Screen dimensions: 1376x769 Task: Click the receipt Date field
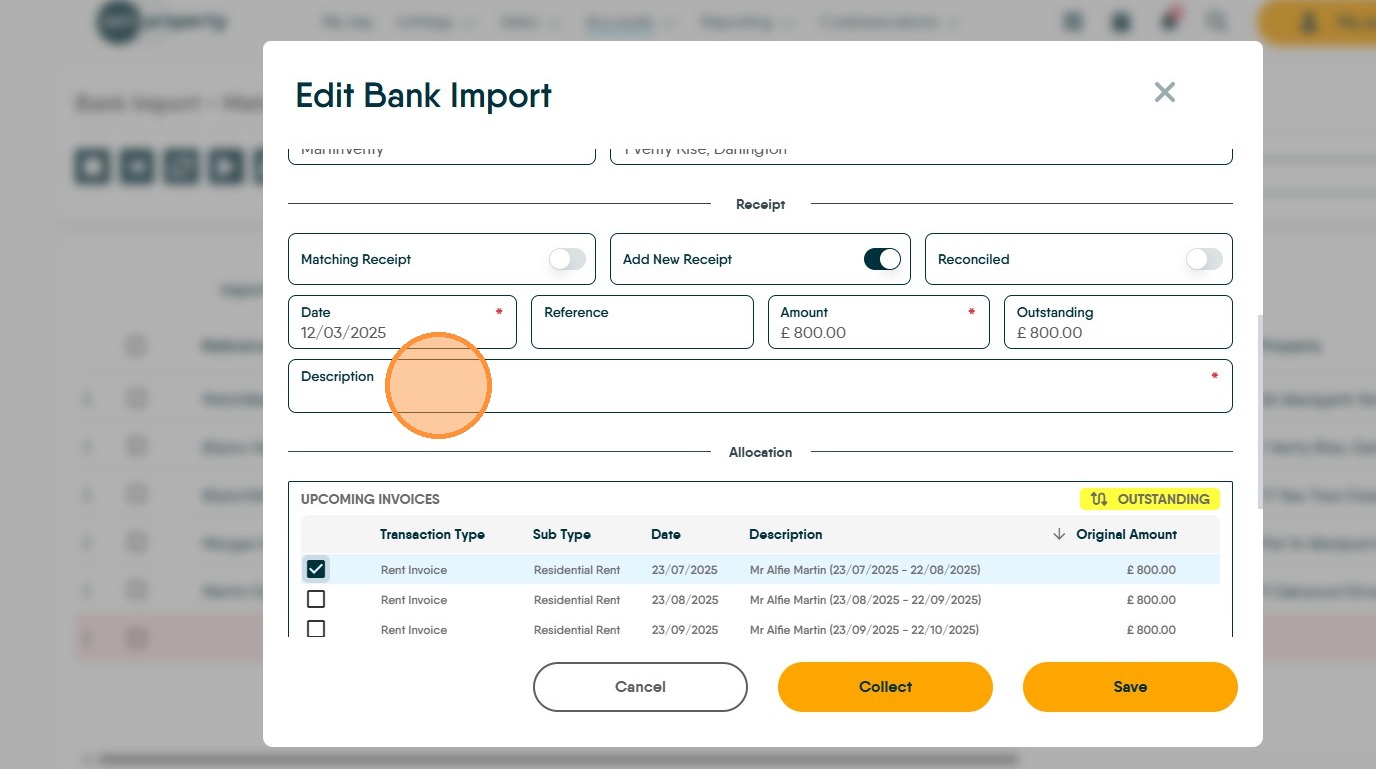coord(402,322)
